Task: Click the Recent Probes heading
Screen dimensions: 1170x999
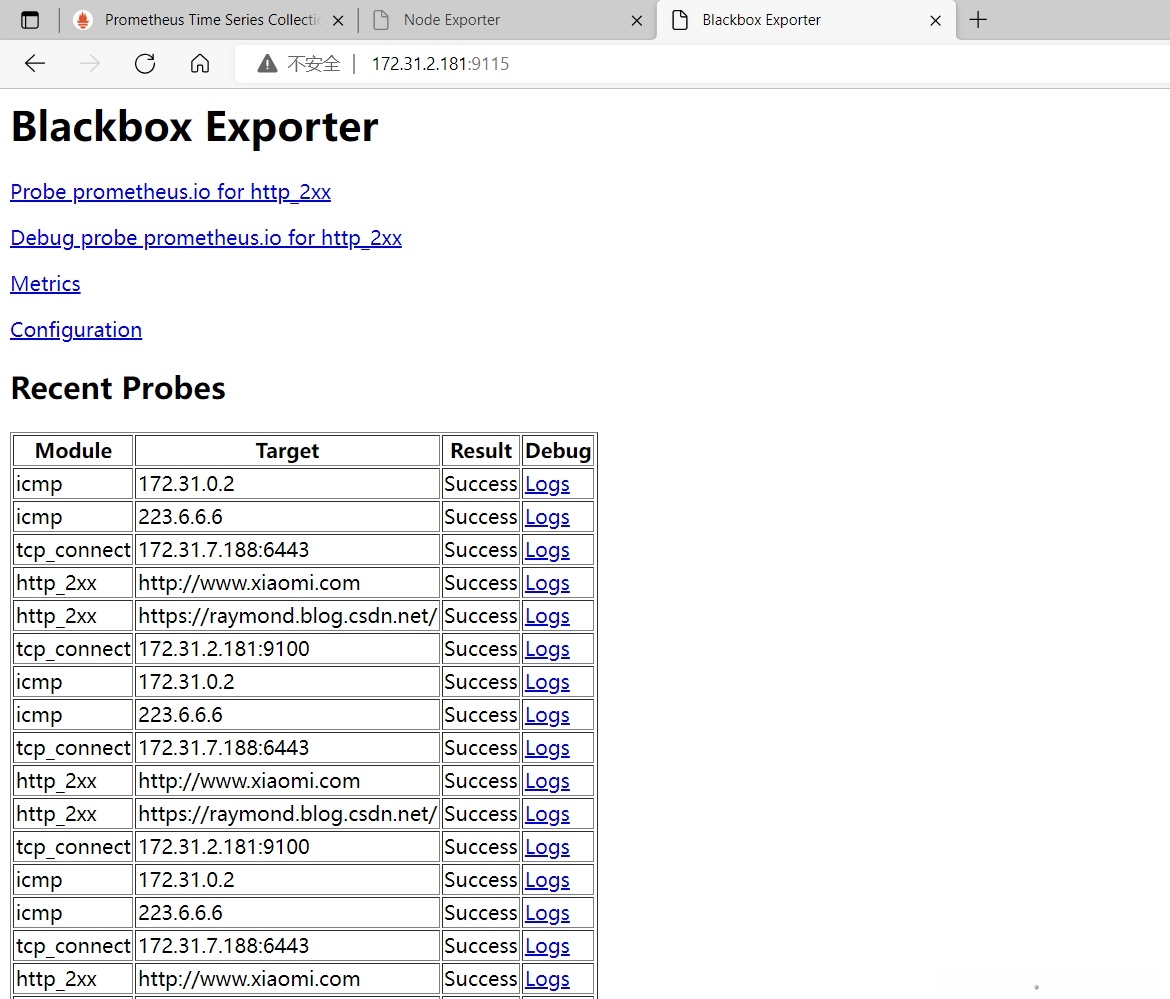Action: 118,389
